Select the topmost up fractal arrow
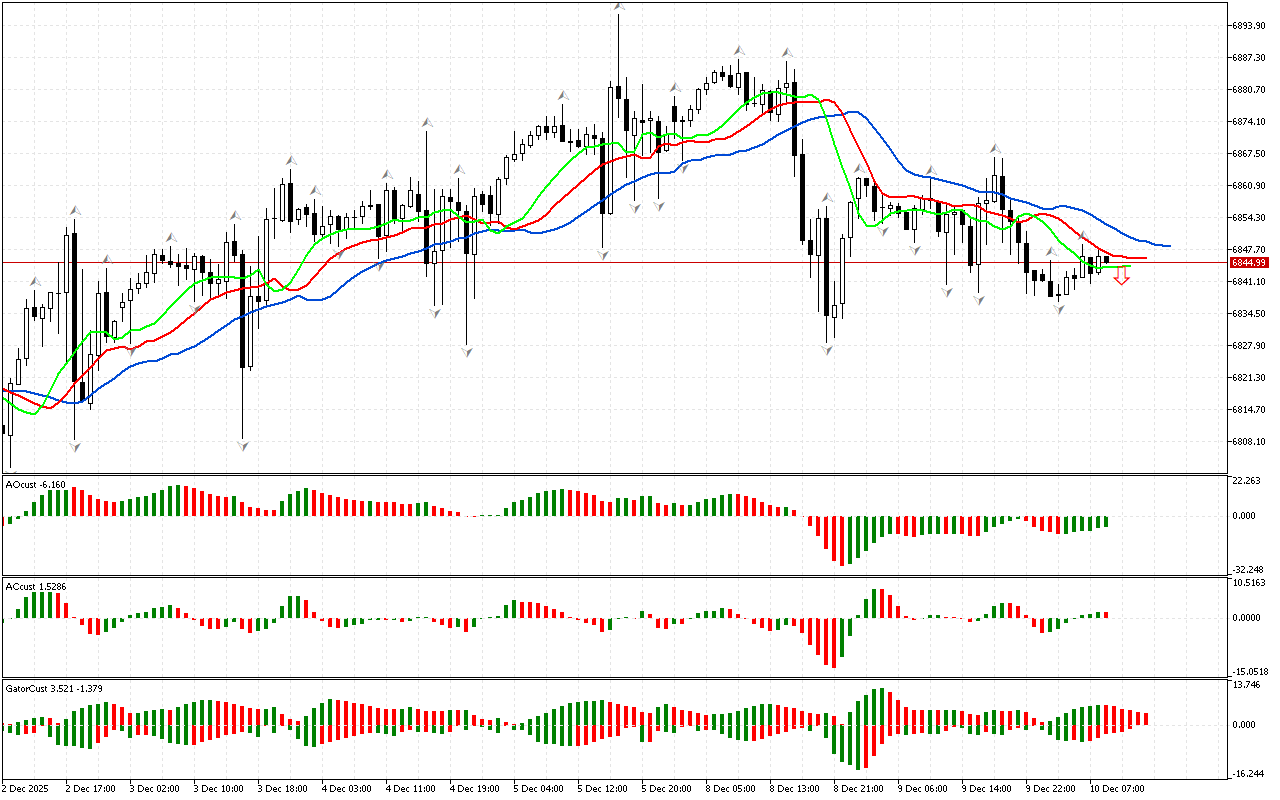Image resolution: width=1280 pixels, height=800 pixels. point(619,8)
